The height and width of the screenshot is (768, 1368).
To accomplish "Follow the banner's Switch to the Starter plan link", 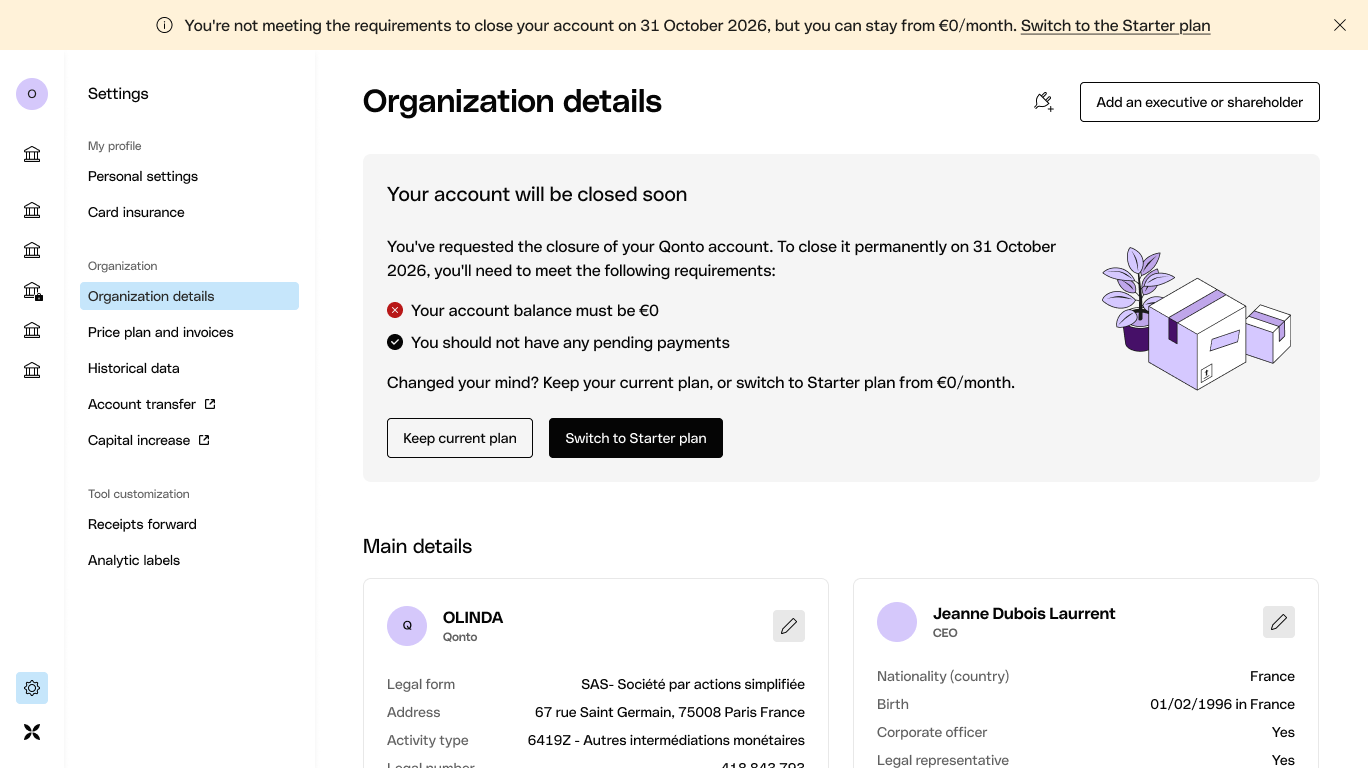I will (x=1115, y=26).
